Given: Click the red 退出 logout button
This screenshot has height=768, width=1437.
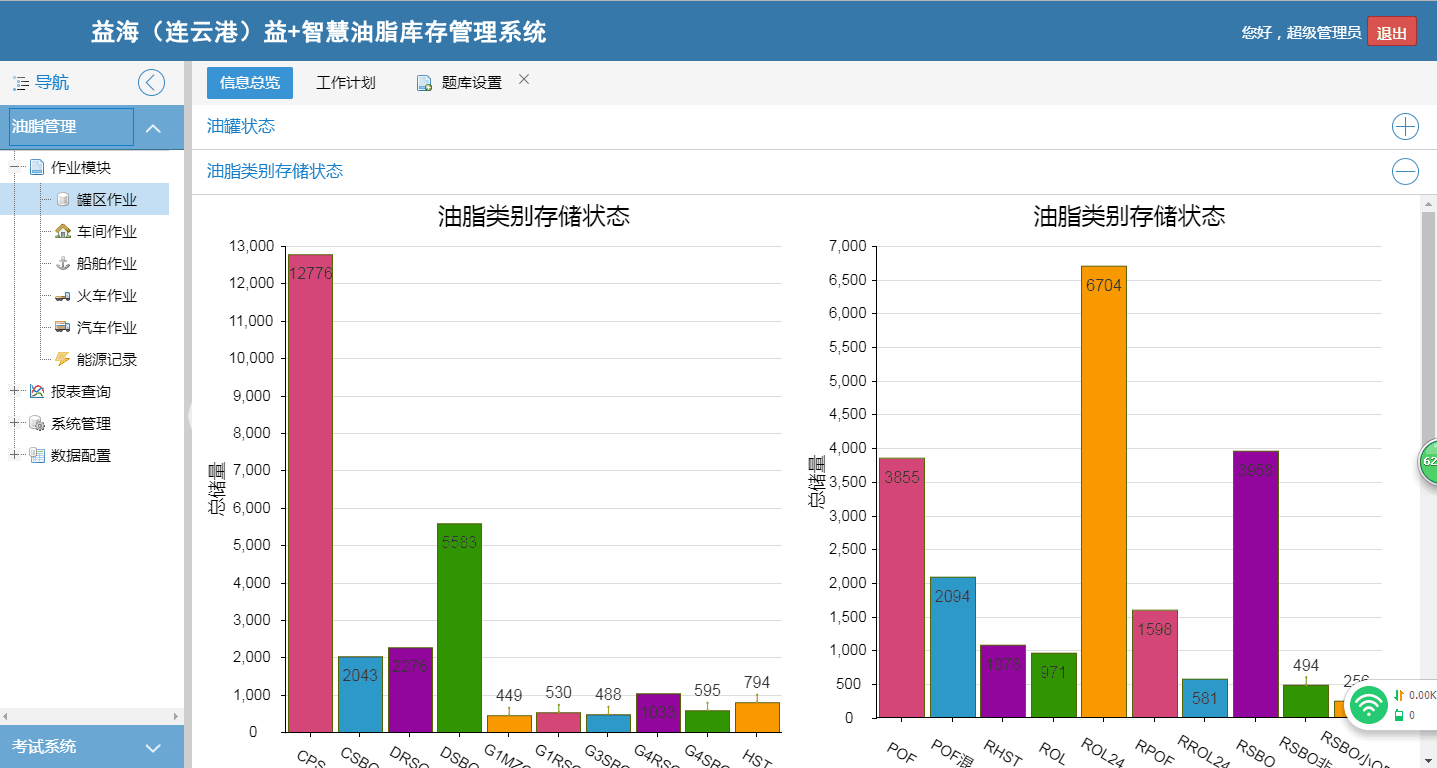Looking at the screenshot, I should (1391, 33).
